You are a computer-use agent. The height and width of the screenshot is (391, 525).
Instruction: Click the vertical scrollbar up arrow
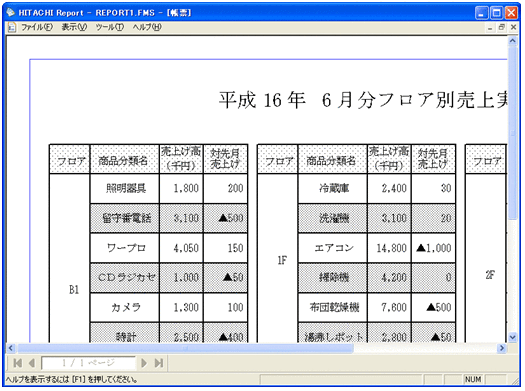tap(512, 41)
